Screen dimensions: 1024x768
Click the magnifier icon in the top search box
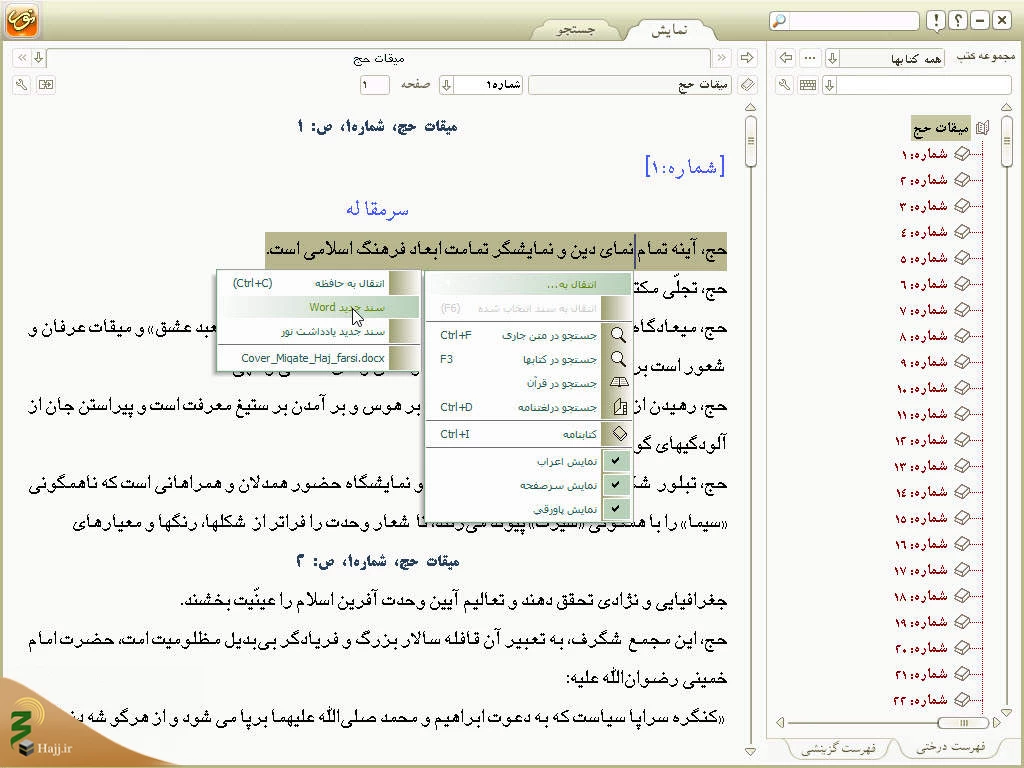click(x=779, y=21)
